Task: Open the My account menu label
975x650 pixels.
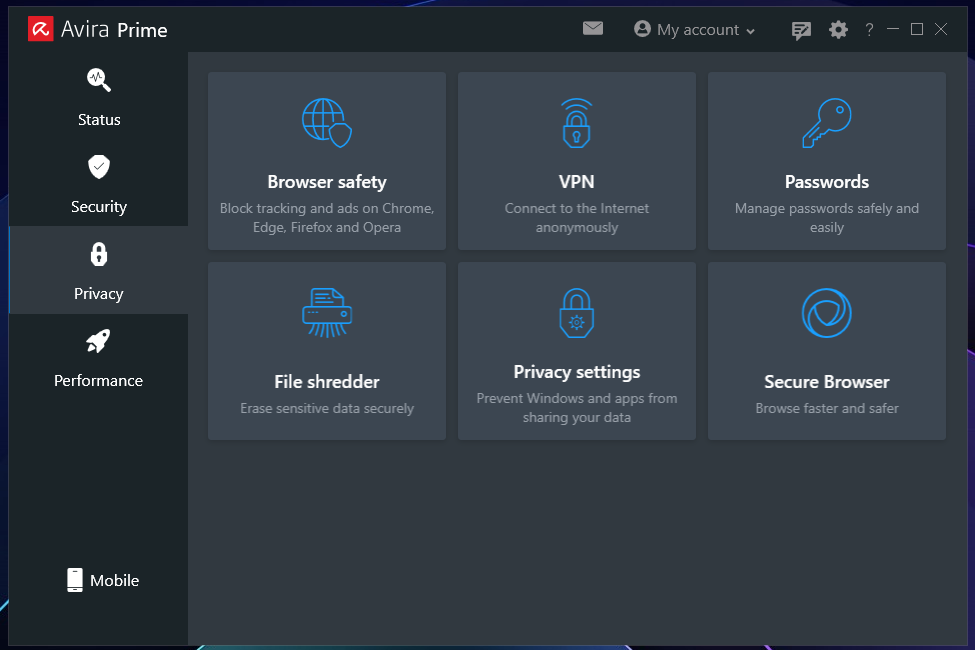Action: (698, 30)
